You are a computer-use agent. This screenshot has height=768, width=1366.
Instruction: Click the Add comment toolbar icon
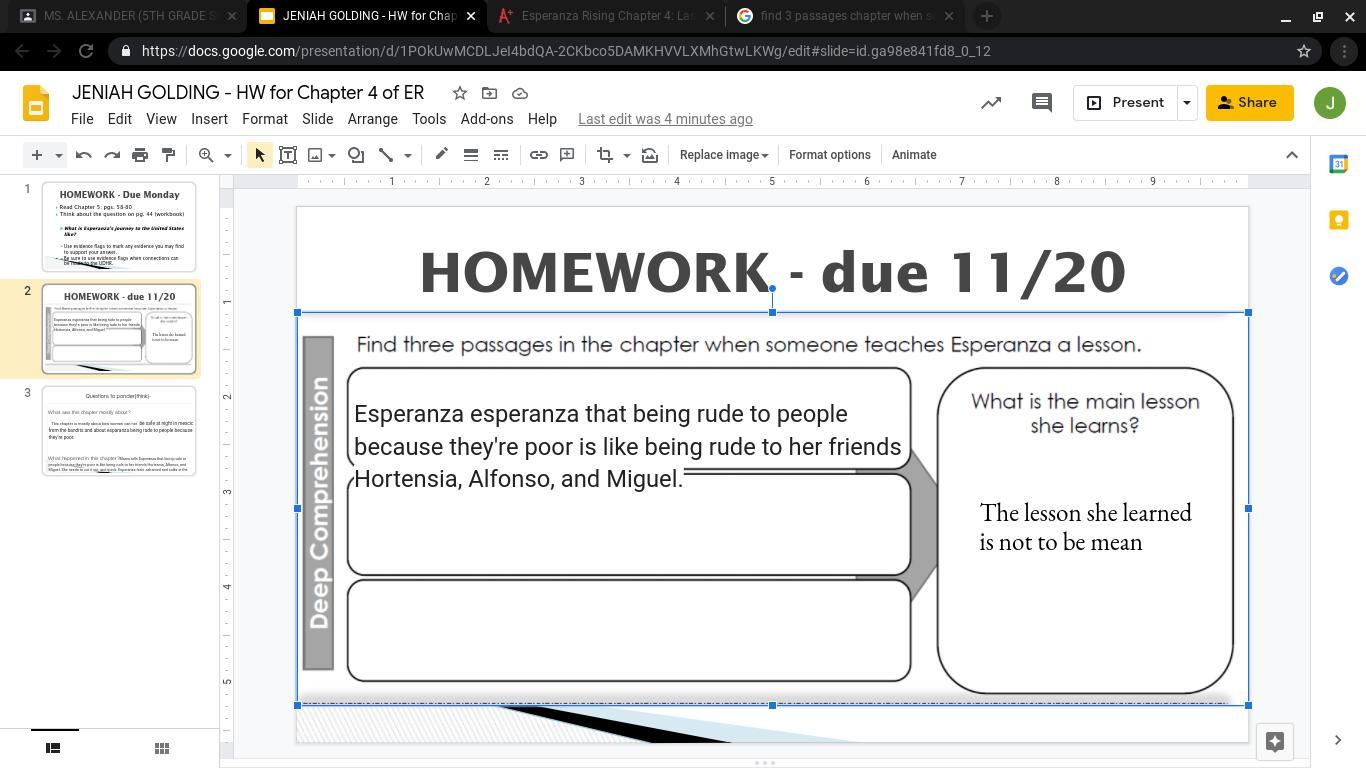(x=567, y=155)
